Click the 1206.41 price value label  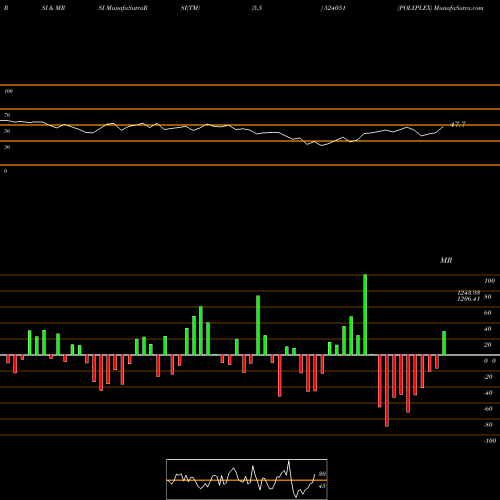tap(468, 299)
